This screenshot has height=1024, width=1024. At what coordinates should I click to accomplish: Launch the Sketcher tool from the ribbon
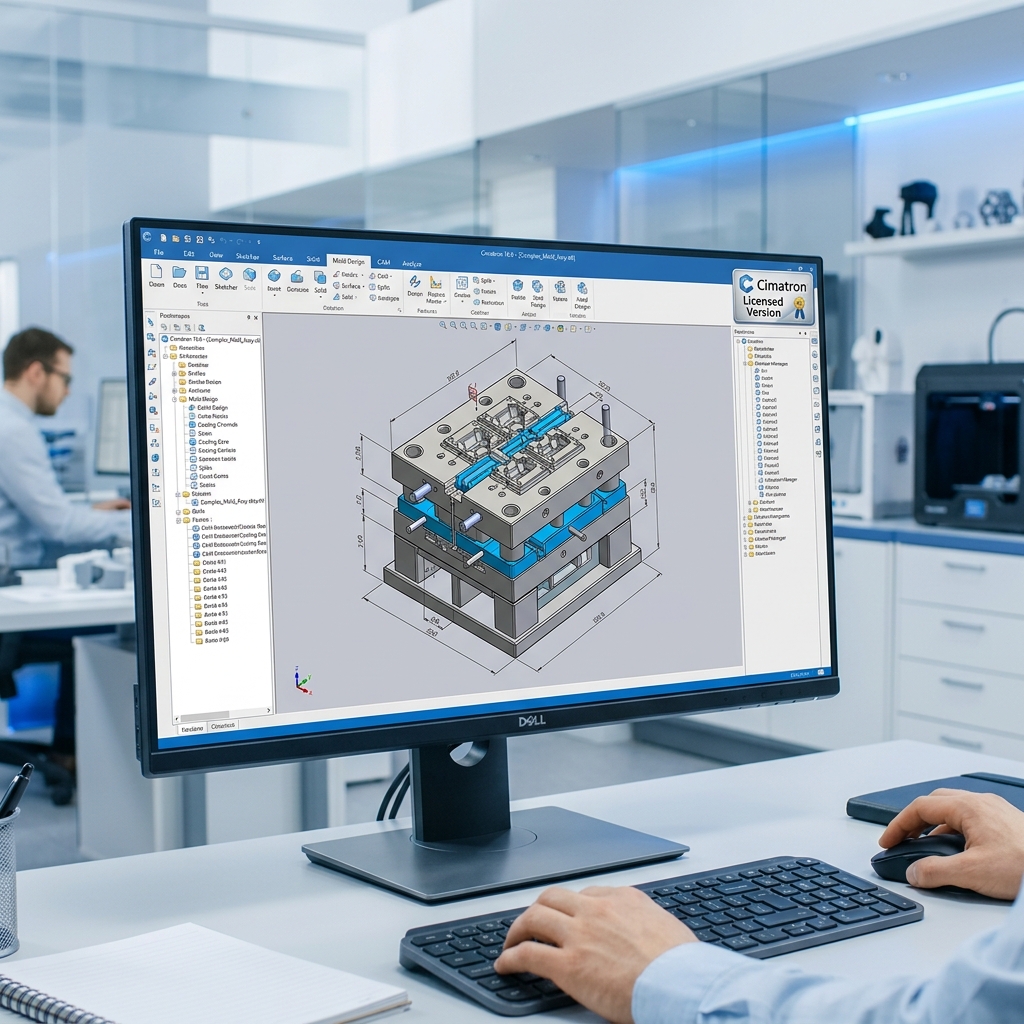click(x=226, y=278)
